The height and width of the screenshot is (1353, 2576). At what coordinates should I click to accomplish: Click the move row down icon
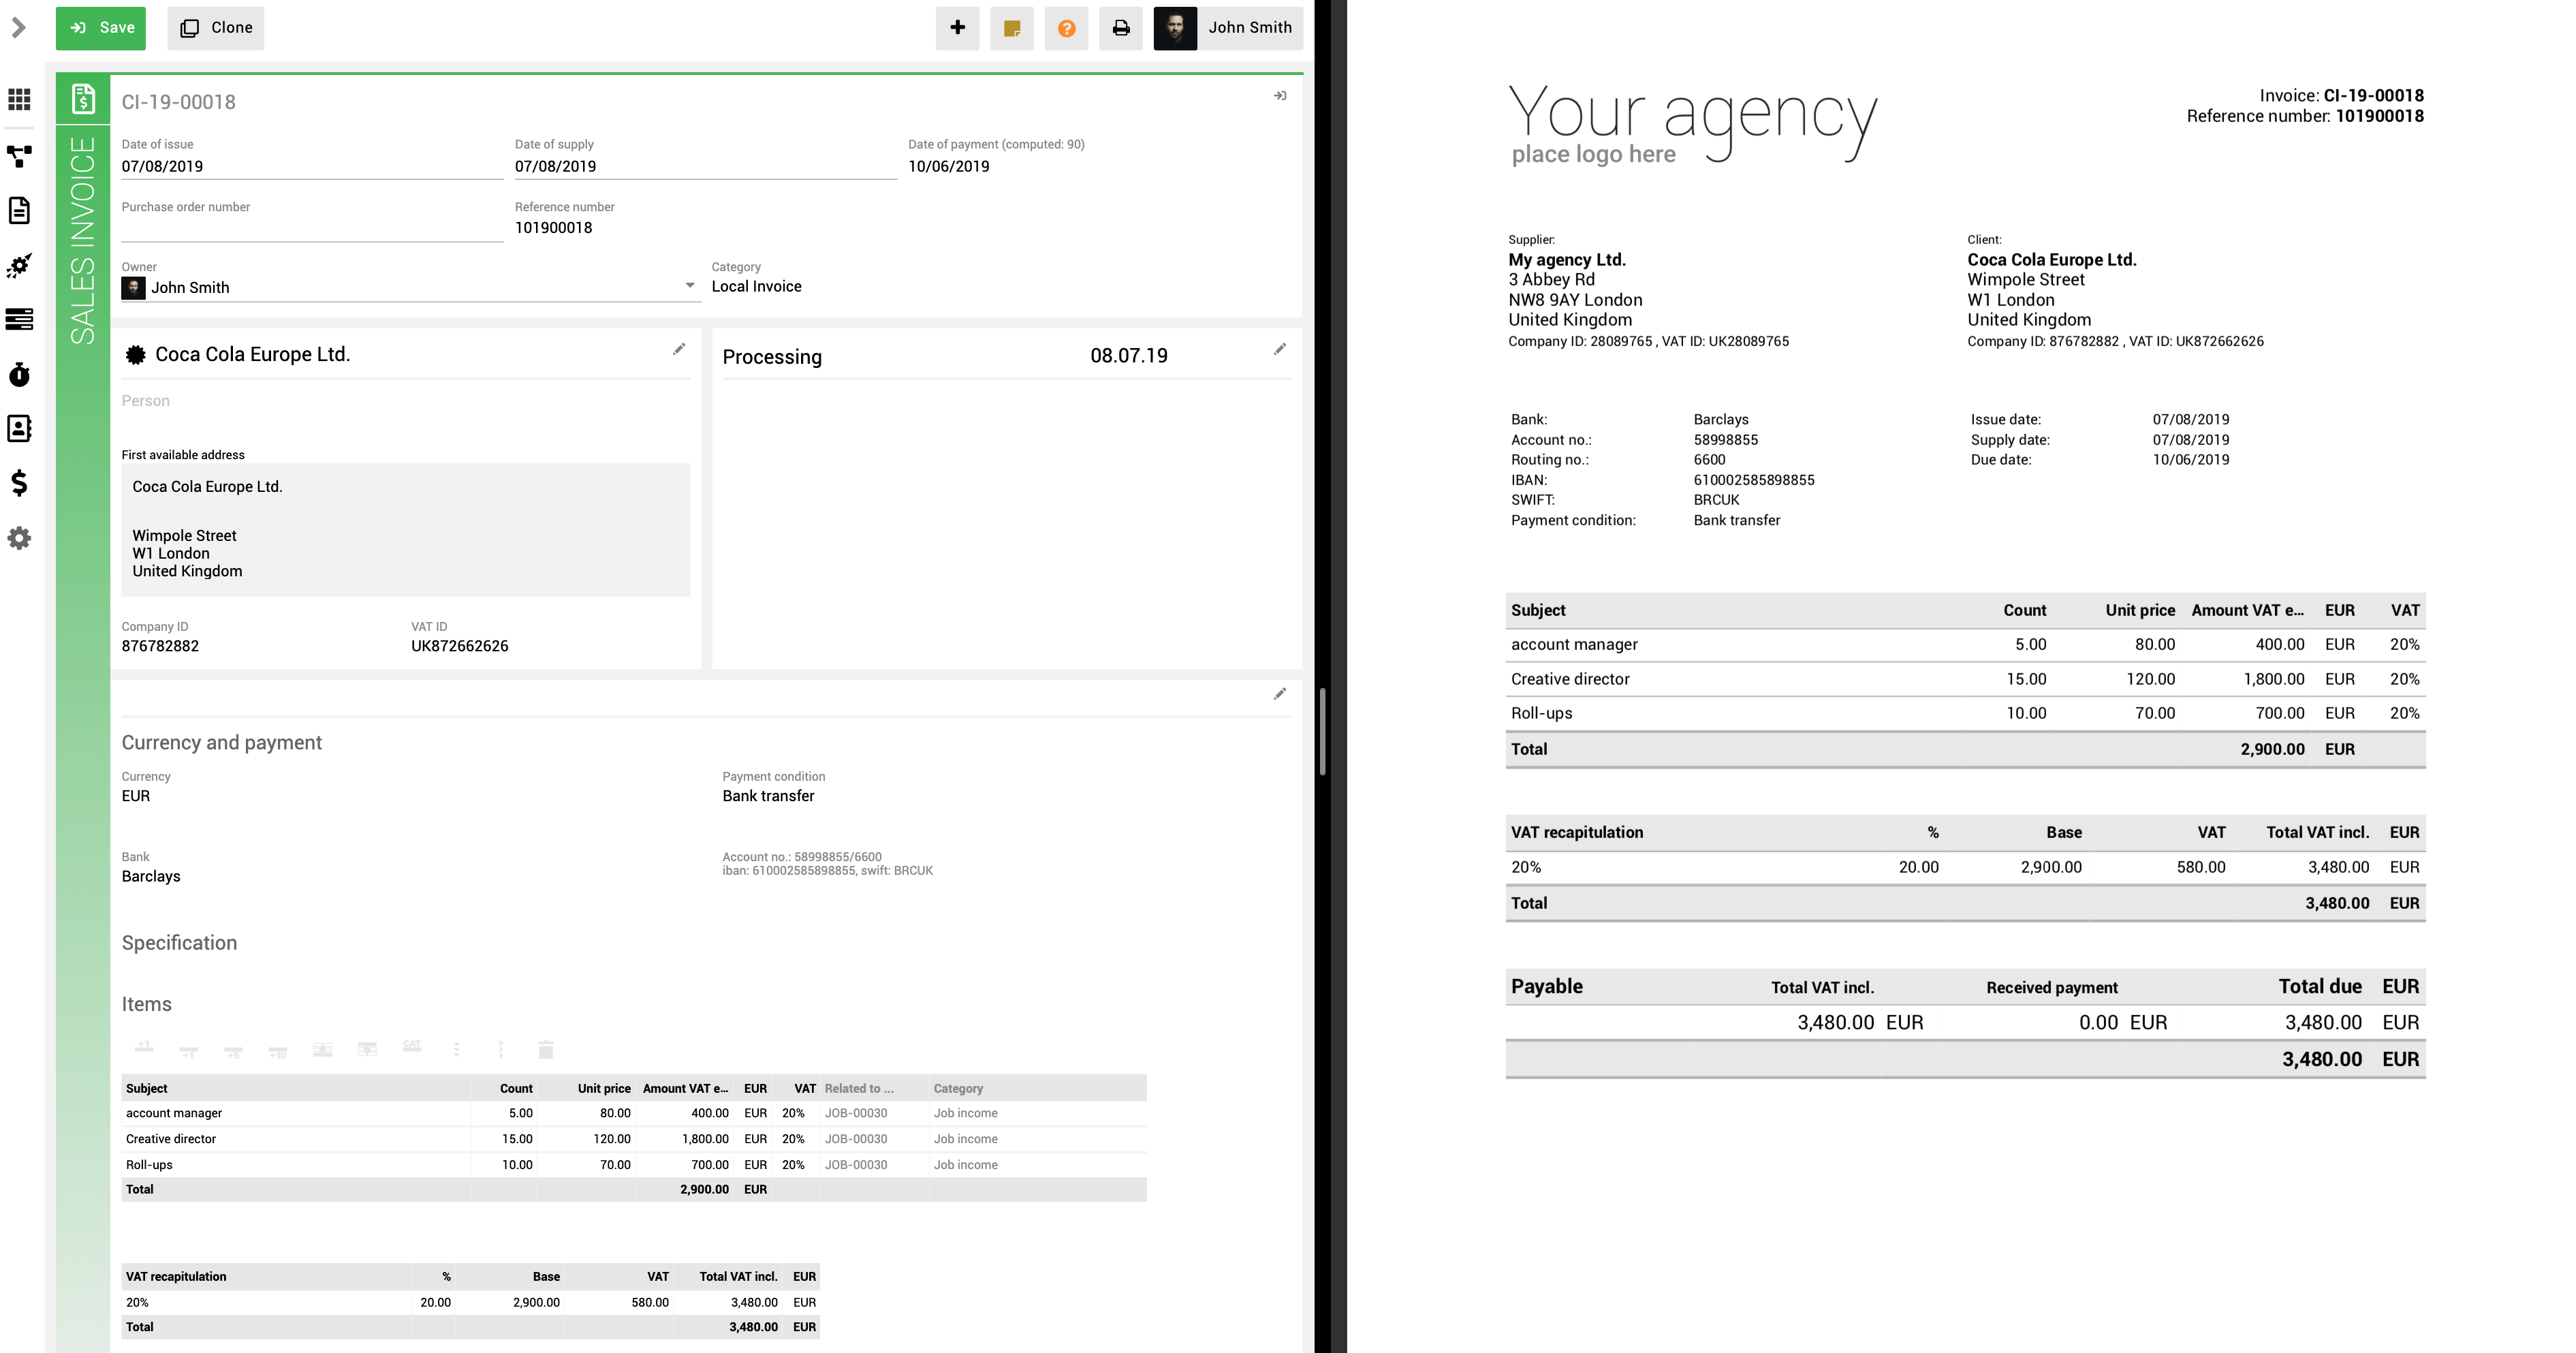367,1049
